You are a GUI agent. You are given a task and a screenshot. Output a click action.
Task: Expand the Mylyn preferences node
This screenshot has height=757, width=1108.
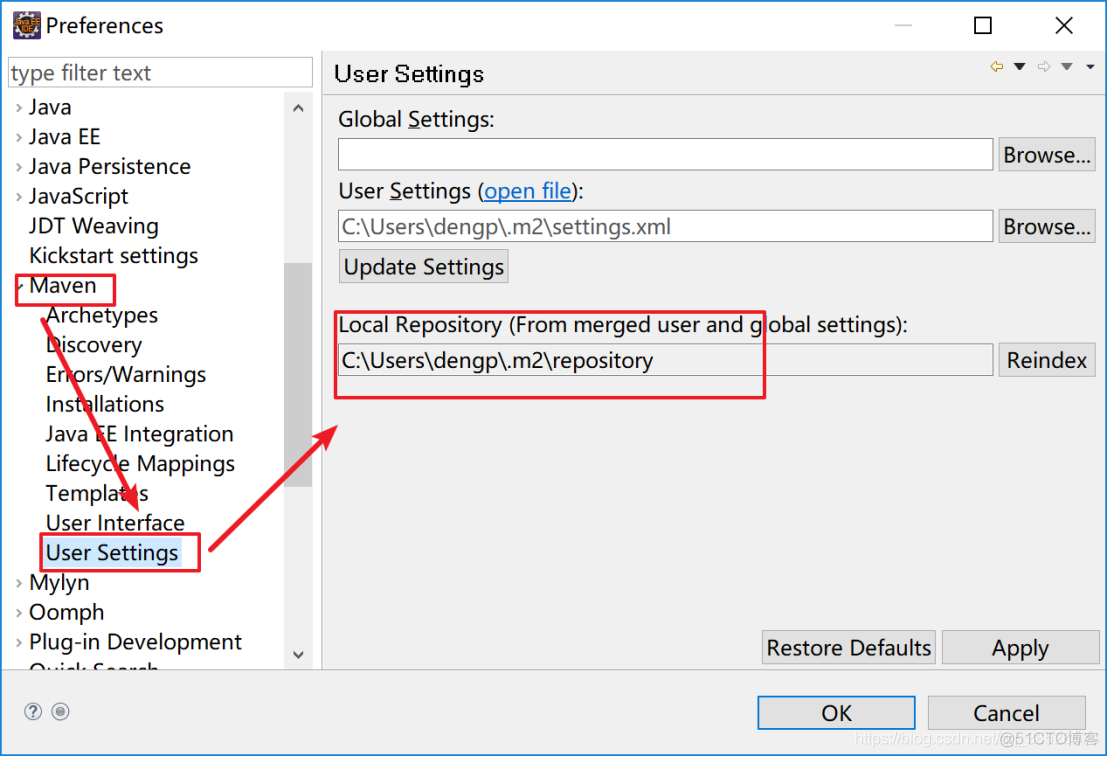19,583
